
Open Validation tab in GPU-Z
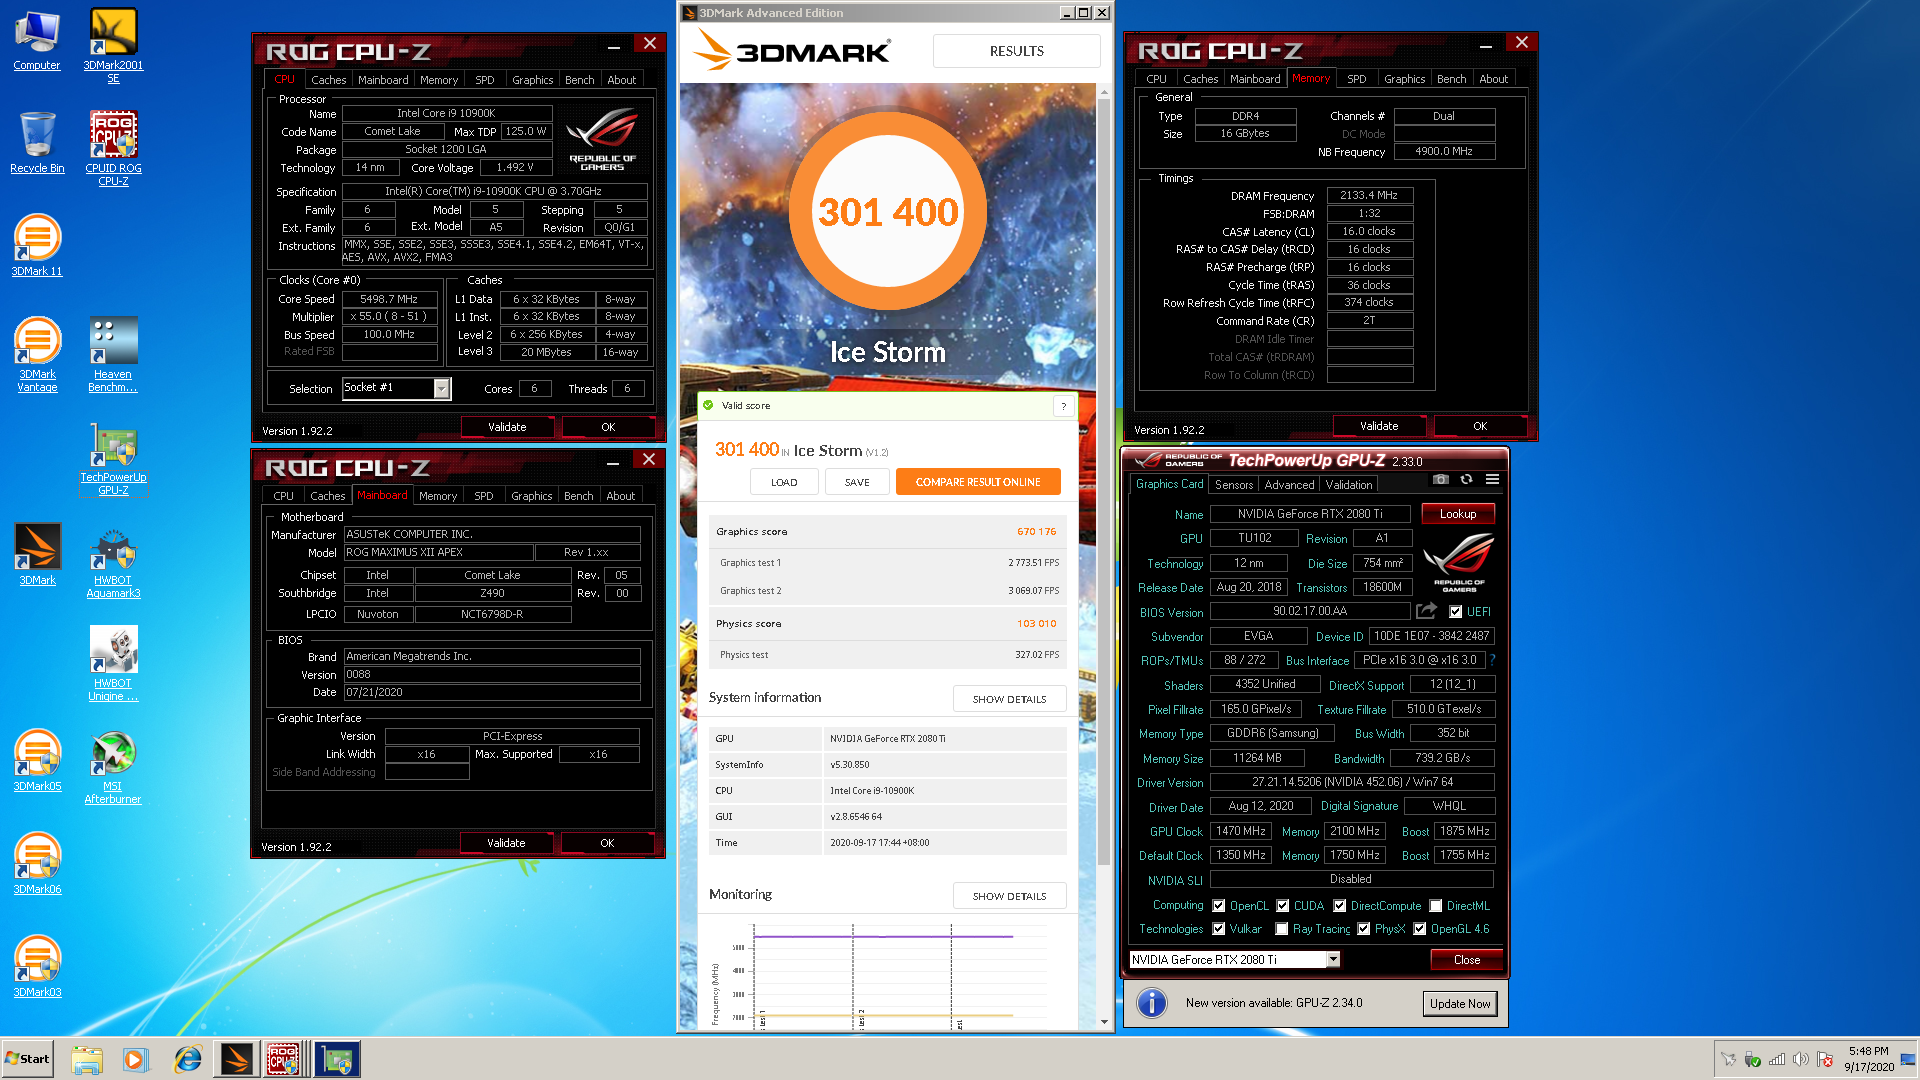1349,485
